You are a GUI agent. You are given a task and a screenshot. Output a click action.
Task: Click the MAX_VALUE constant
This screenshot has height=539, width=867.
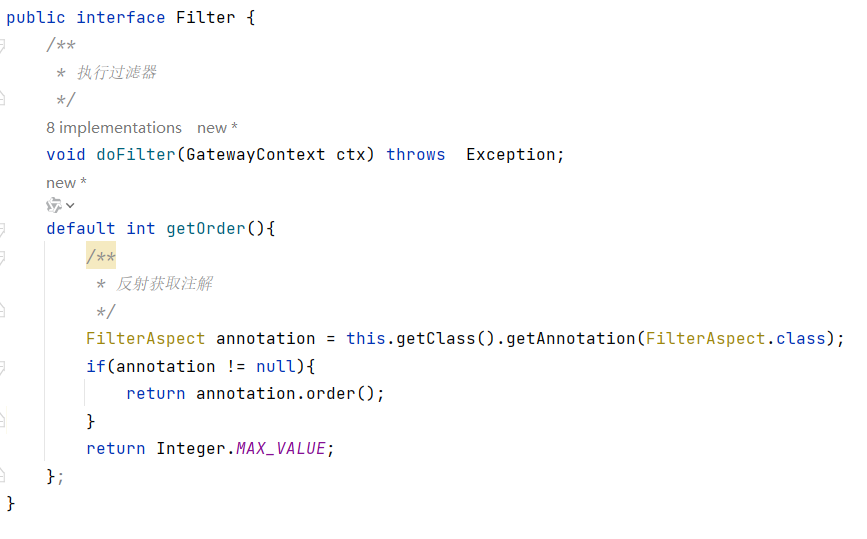click(x=280, y=449)
